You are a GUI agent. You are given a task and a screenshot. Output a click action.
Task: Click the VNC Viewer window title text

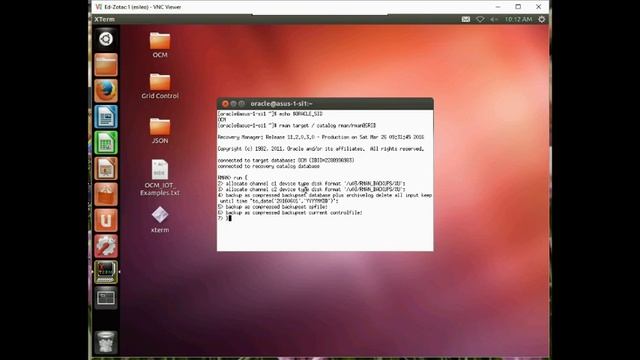143,7
